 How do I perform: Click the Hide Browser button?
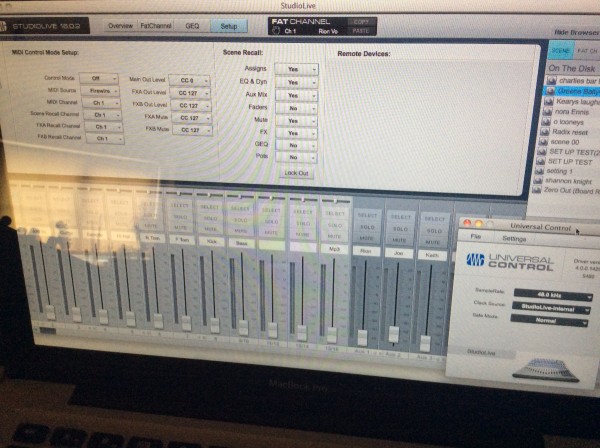pos(577,33)
